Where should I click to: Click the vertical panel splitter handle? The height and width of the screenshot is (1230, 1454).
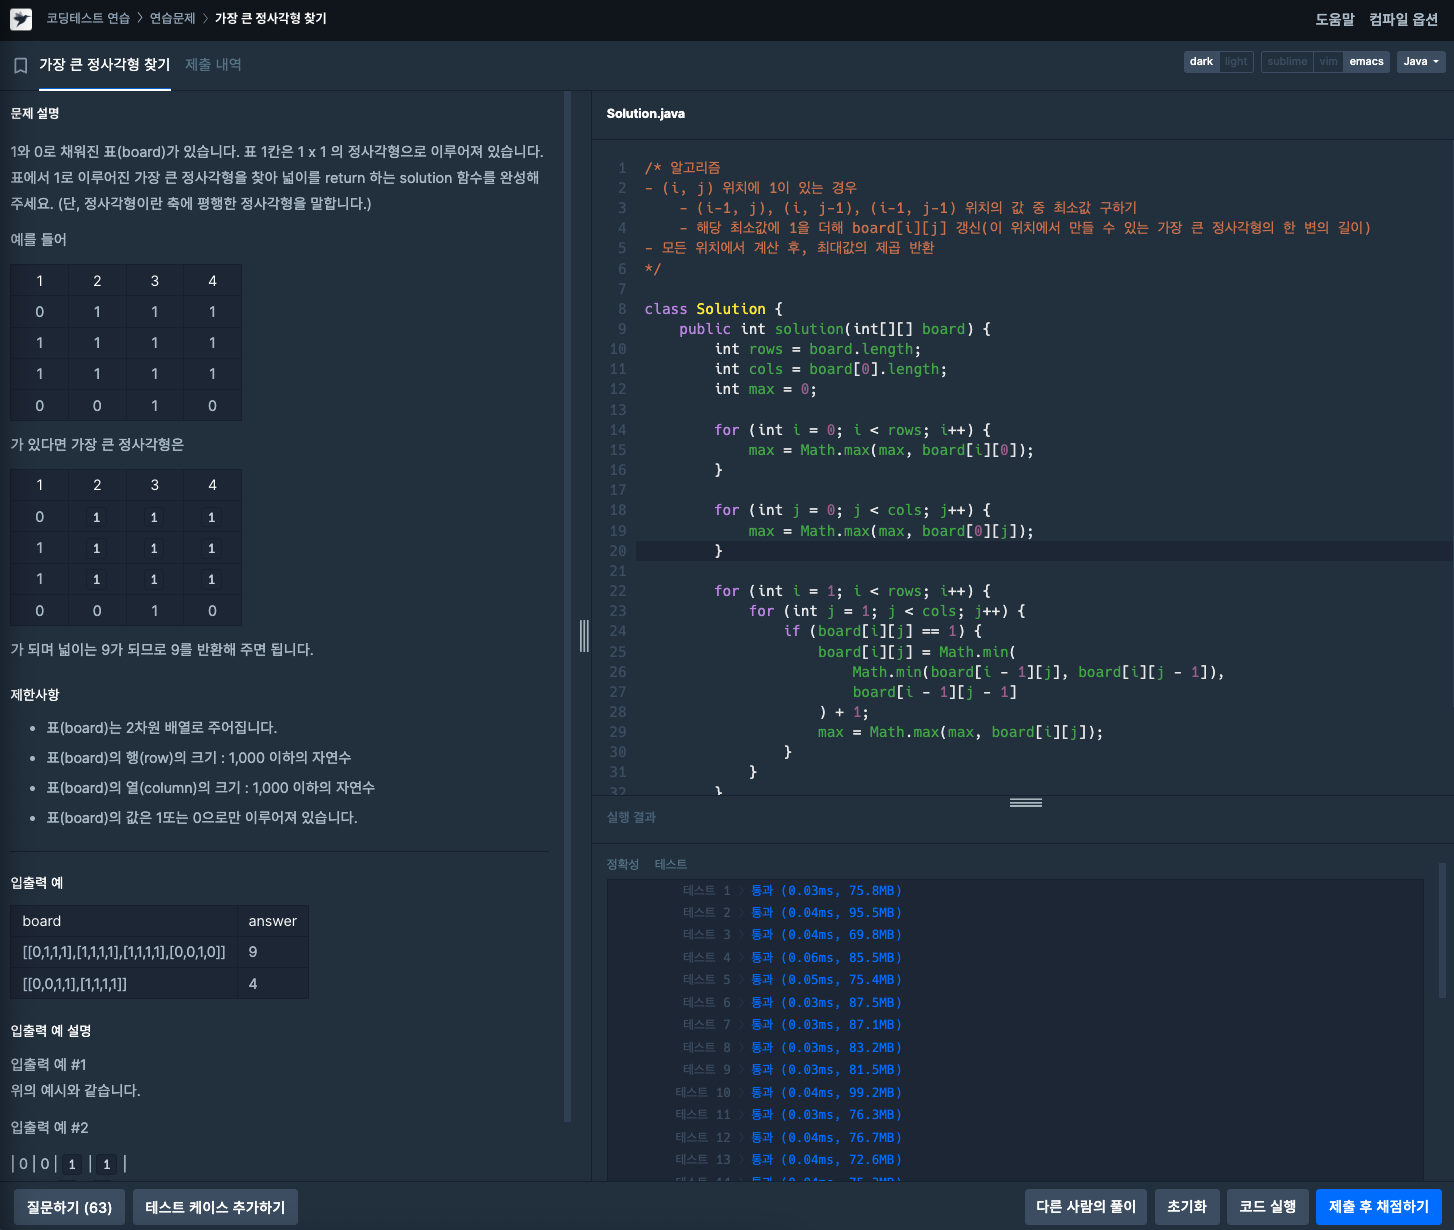584,636
